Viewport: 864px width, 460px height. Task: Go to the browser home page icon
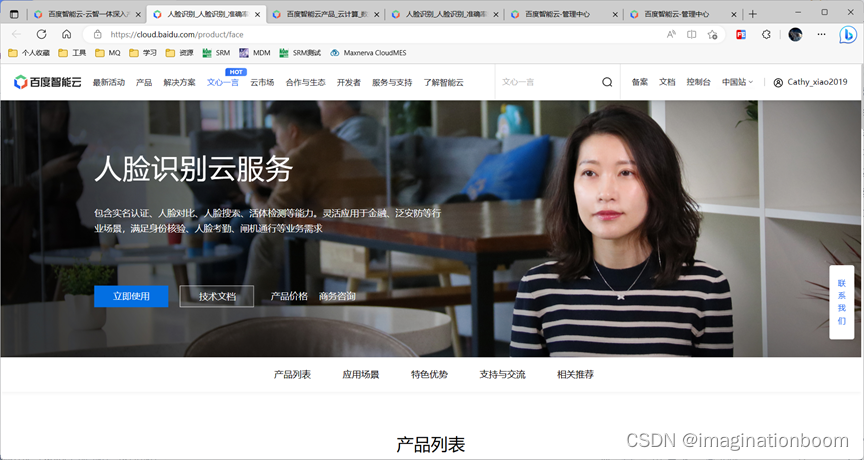[67, 34]
